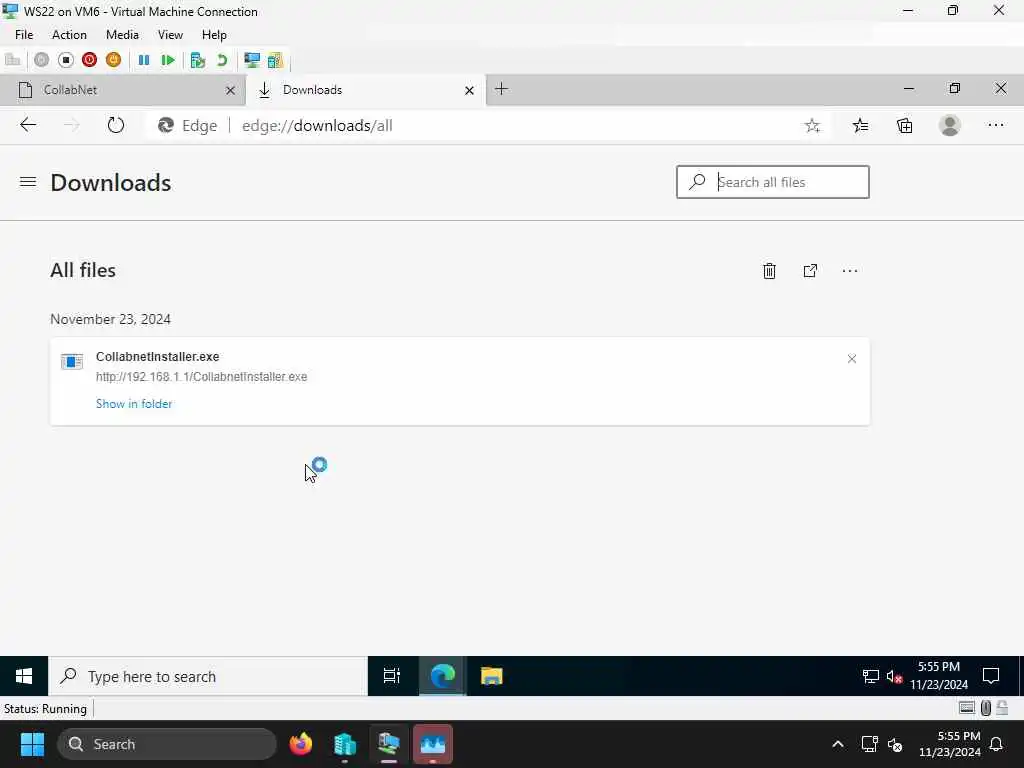Image resolution: width=1024 pixels, height=768 pixels.
Task: Open the Help menu
Action: click(214, 35)
